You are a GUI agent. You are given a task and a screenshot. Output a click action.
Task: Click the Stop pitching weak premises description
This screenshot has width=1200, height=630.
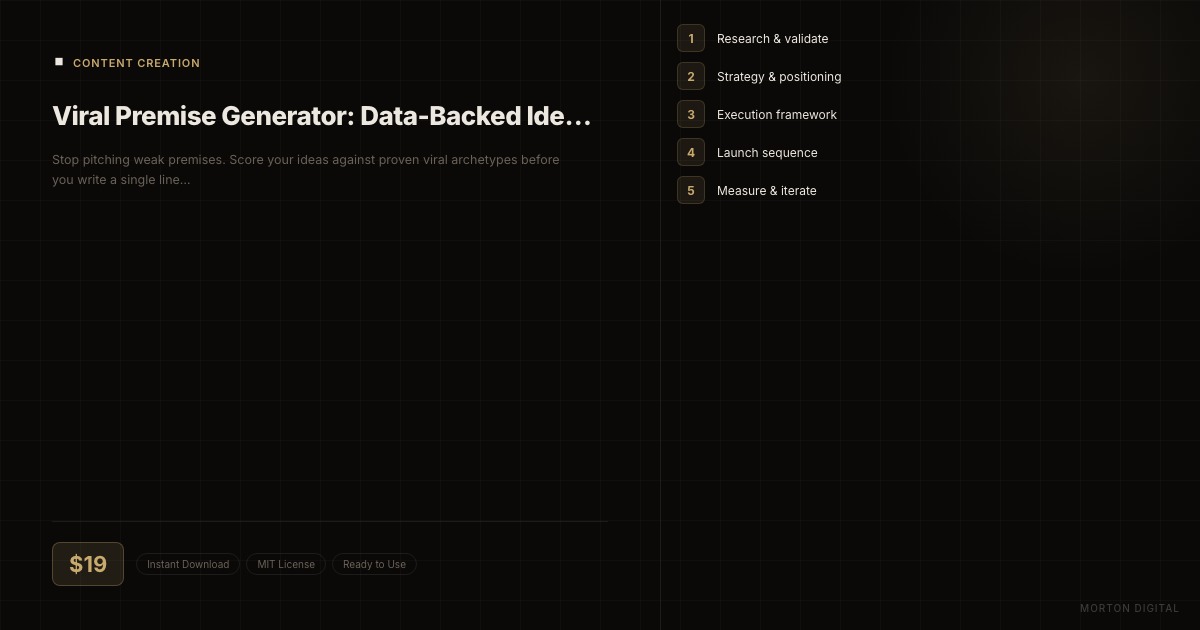[x=306, y=170]
